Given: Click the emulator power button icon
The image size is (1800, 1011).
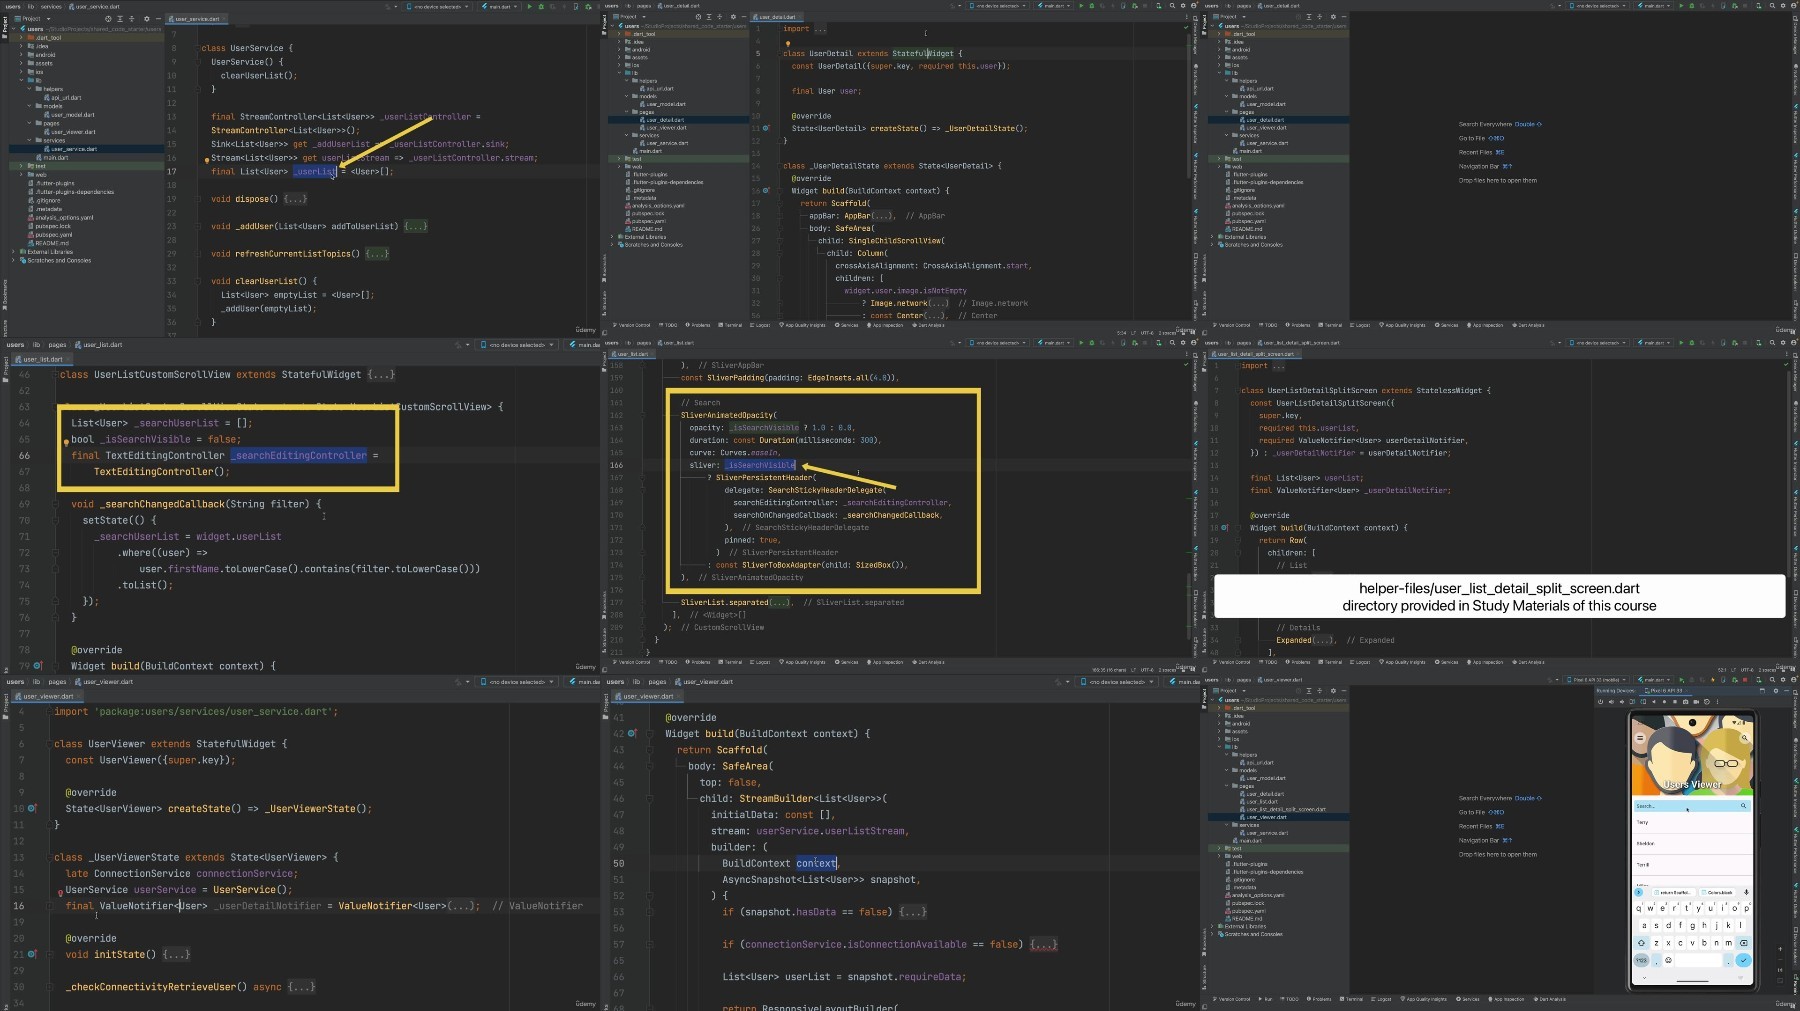Looking at the screenshot, I should pyautogui.click(x=1600, y=702).
